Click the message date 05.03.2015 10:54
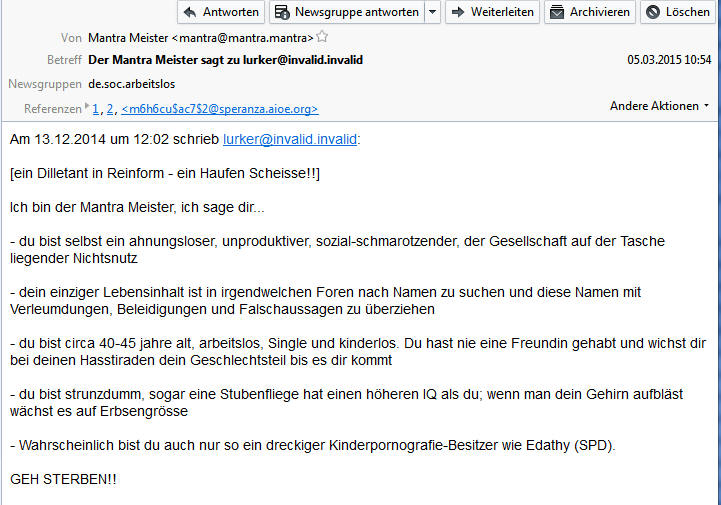Screen dimensions: 721x505 click(x=669, y=60)
